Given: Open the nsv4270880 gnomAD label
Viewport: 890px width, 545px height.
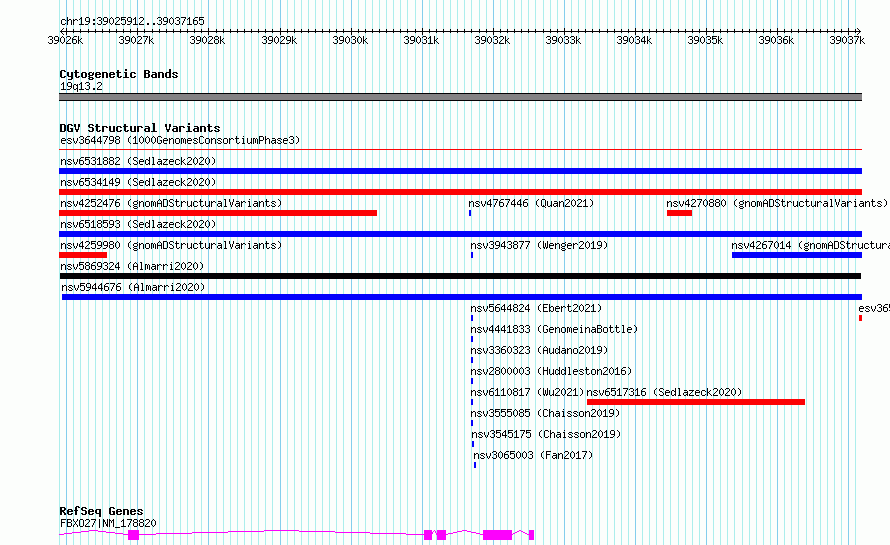Looking at the screenshot, I should (x=776, y=203).
